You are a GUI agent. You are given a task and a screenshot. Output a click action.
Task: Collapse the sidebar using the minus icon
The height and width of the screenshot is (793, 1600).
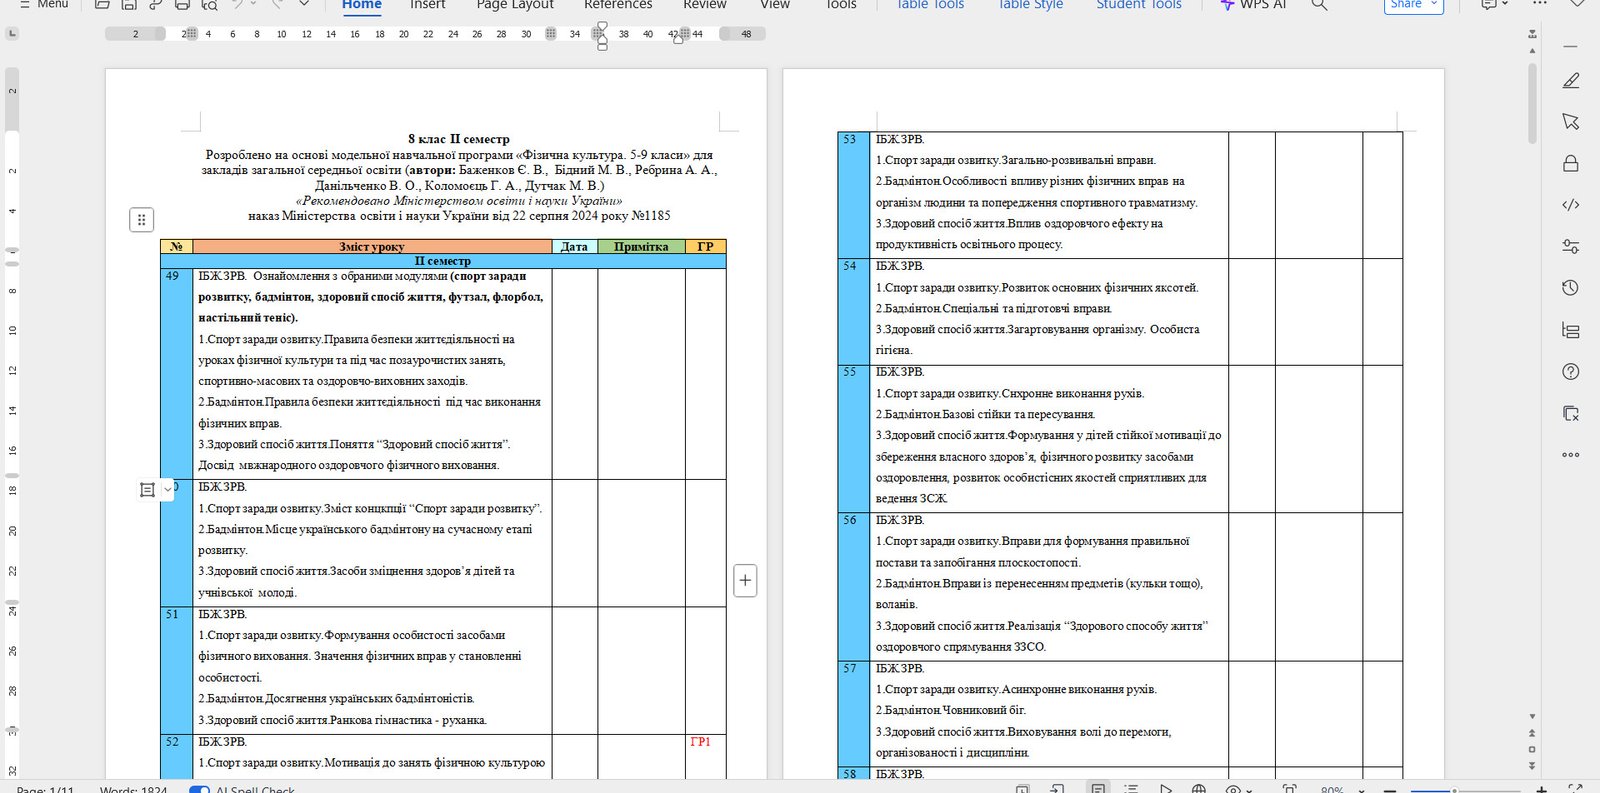[x=1571, y=47]
